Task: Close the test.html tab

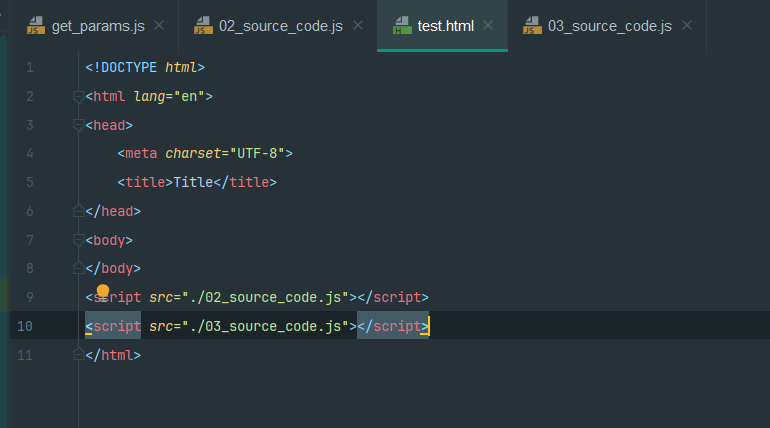Action: pyautogui.click(x=488, y=25)
